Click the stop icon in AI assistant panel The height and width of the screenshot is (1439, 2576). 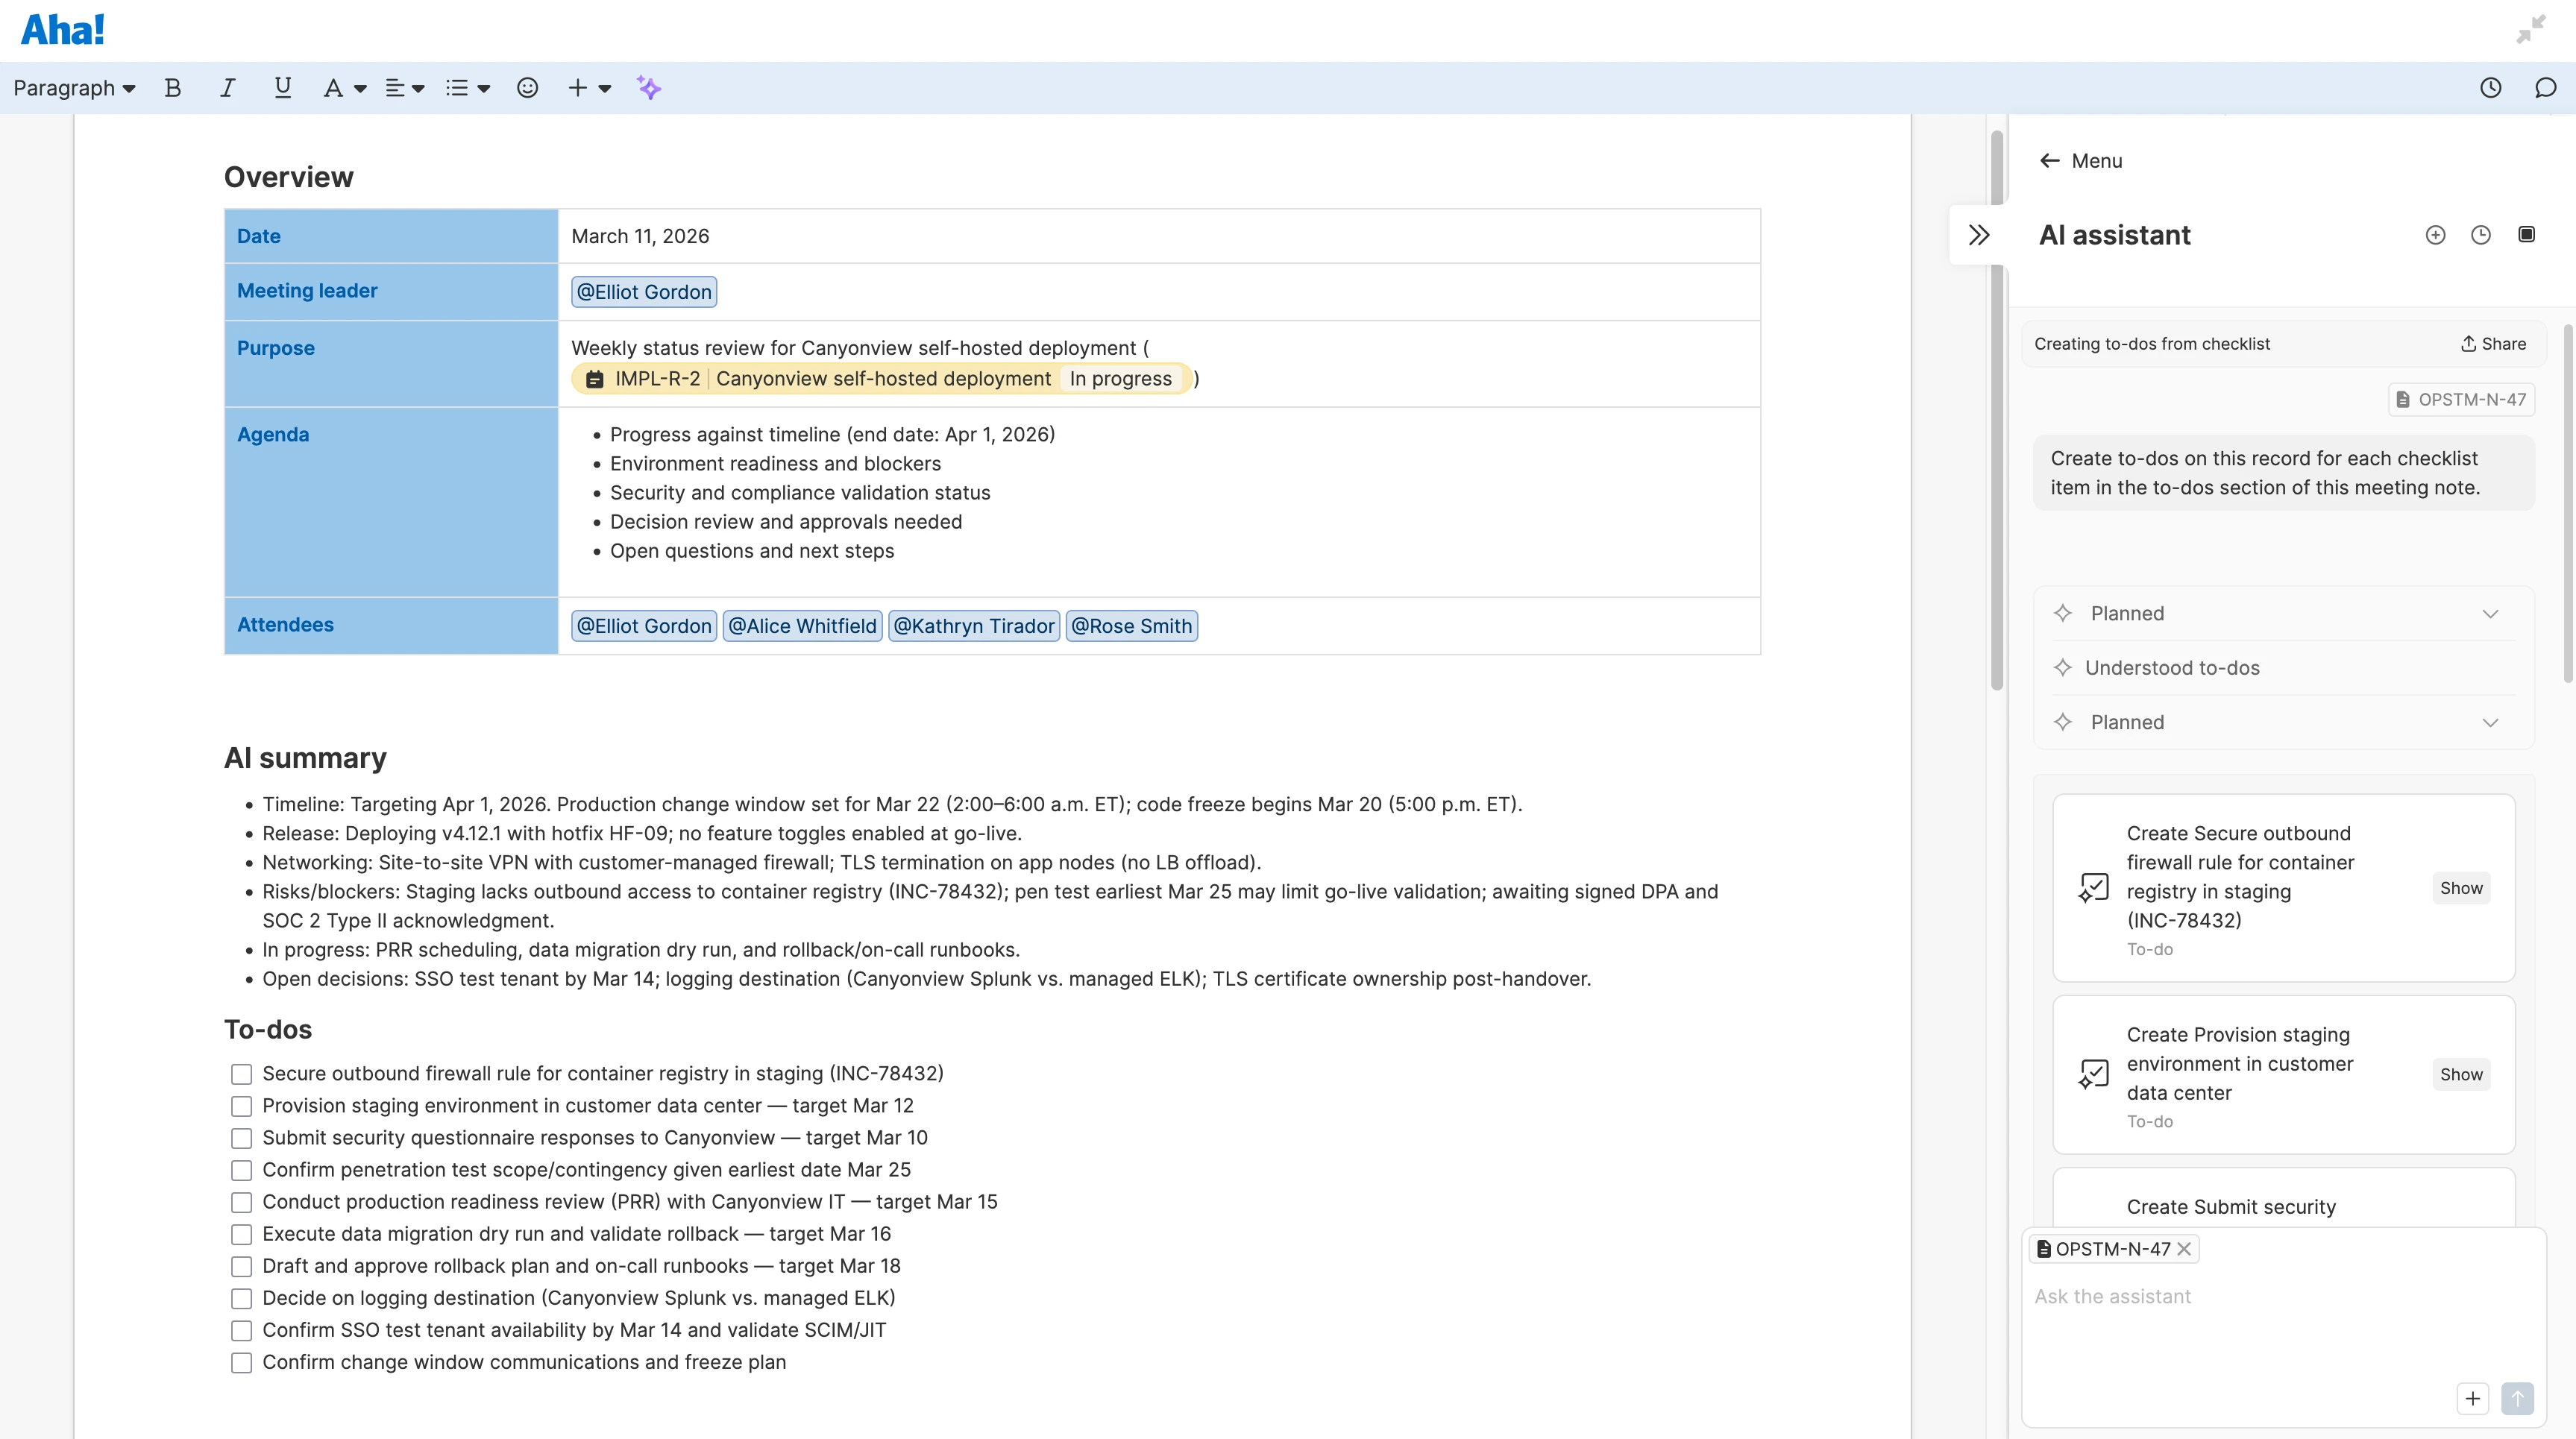[2527, 234]
